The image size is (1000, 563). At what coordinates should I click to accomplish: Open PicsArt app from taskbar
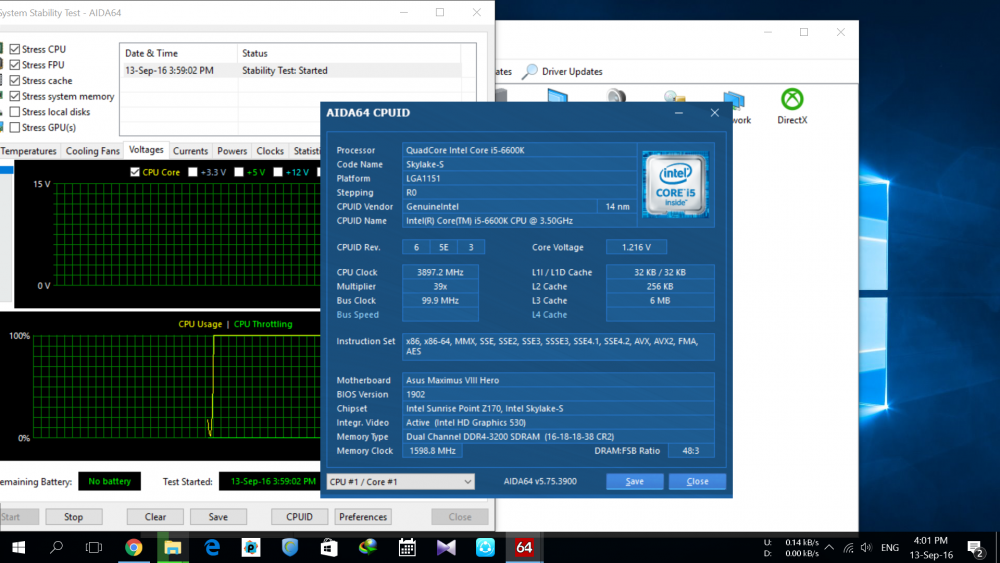click(x=251, y=547)
